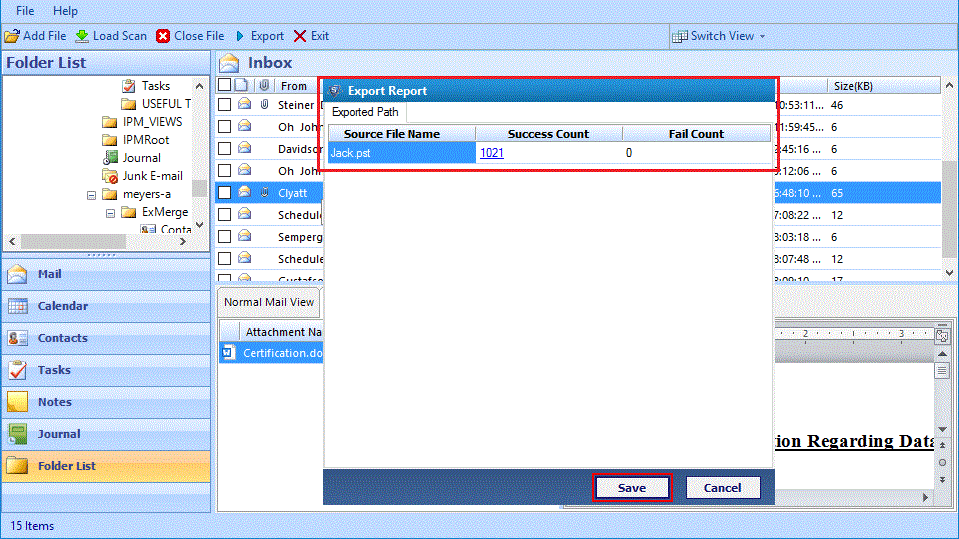Open the Contacts navigation pane
This screenshot has width=959, height=539.
(x=62, y=338)
